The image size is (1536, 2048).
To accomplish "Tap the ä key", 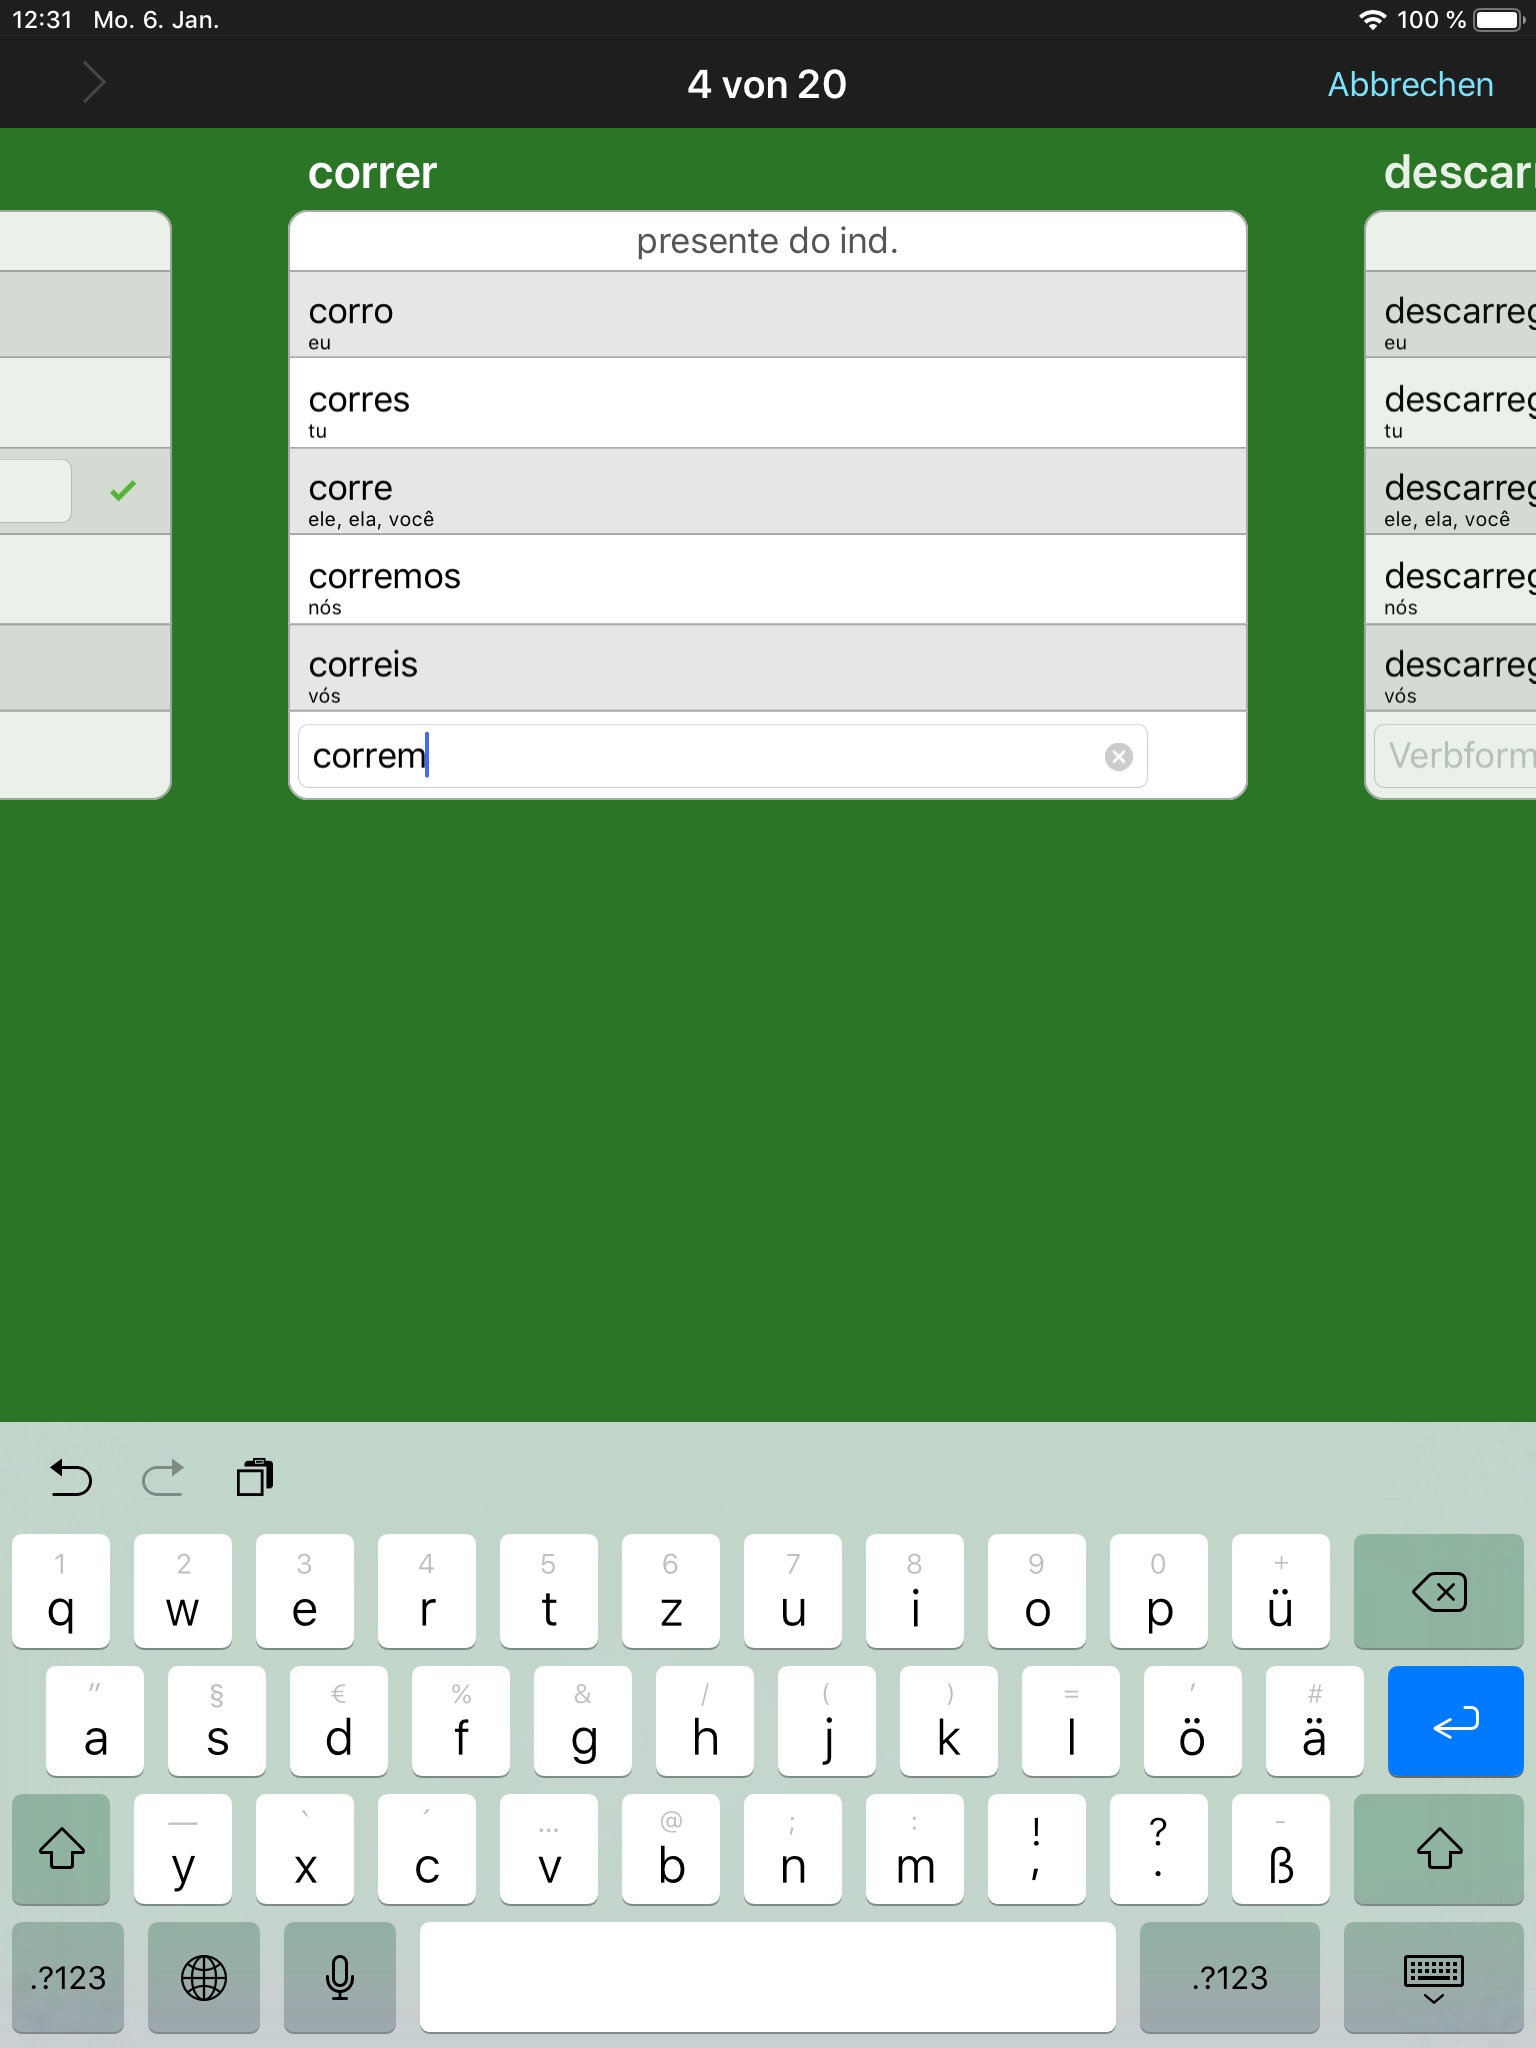I will click(1315, 1721).
